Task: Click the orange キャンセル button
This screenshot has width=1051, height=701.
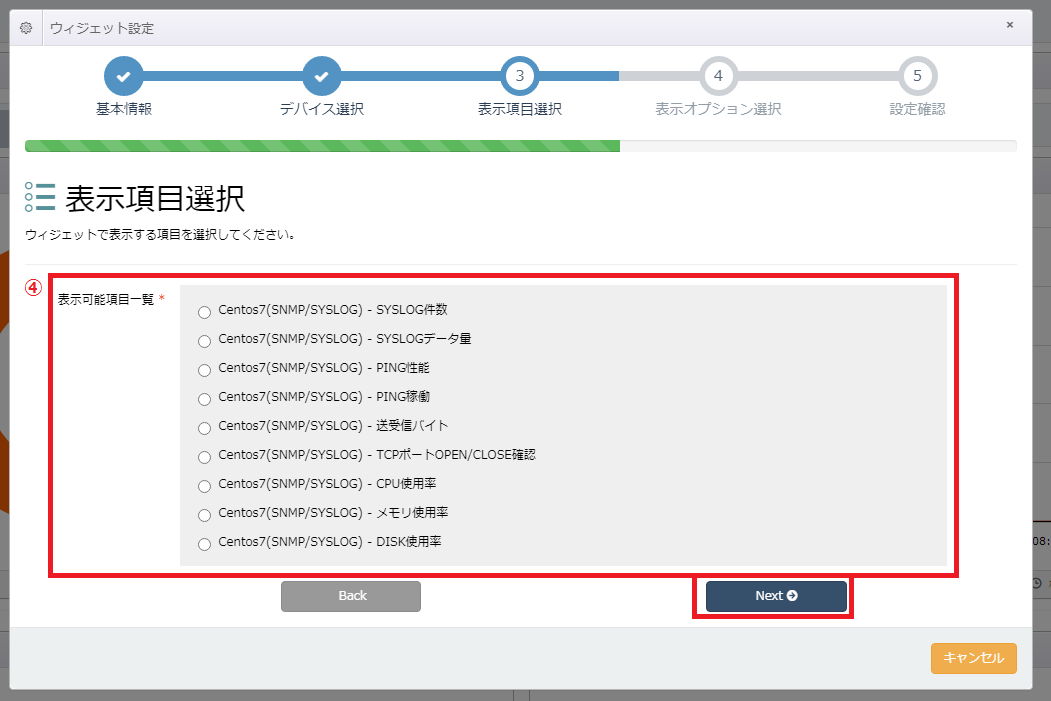Action: coord(974,658)
